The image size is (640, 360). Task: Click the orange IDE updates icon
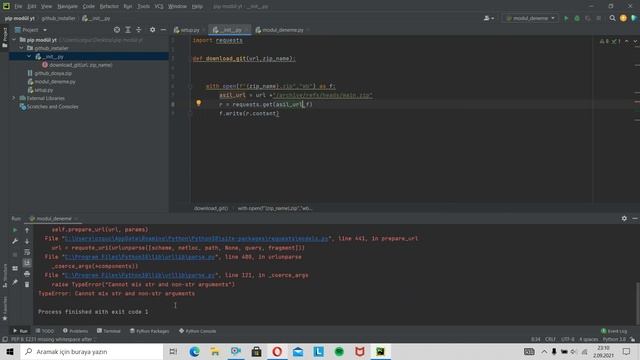(x=623, y=18)
